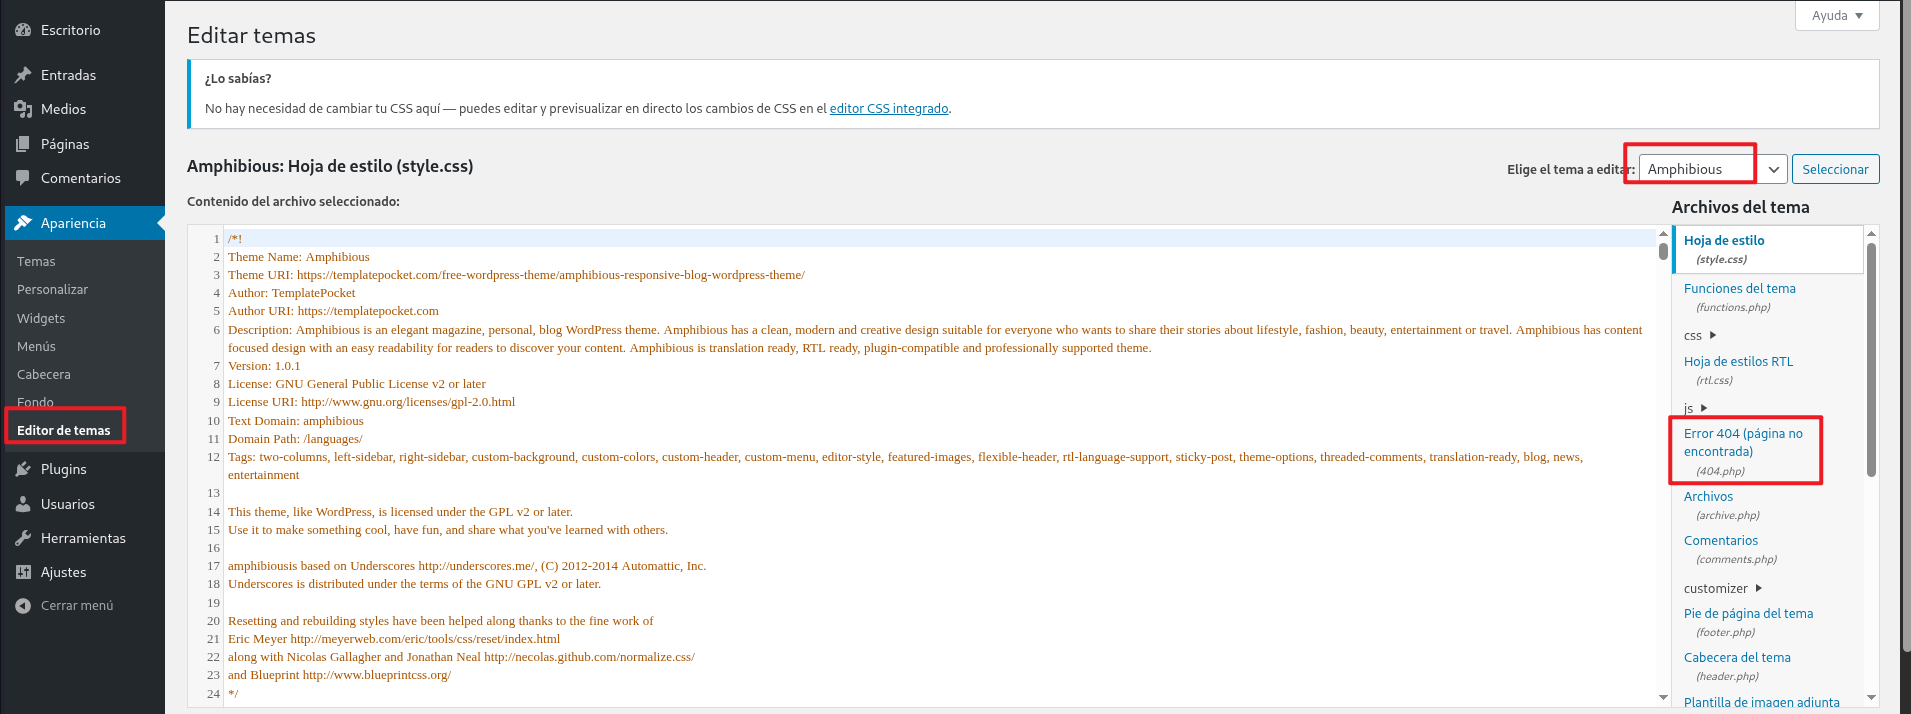
Task: Click the Plugins plug icon
Action: tap(23, 469)
